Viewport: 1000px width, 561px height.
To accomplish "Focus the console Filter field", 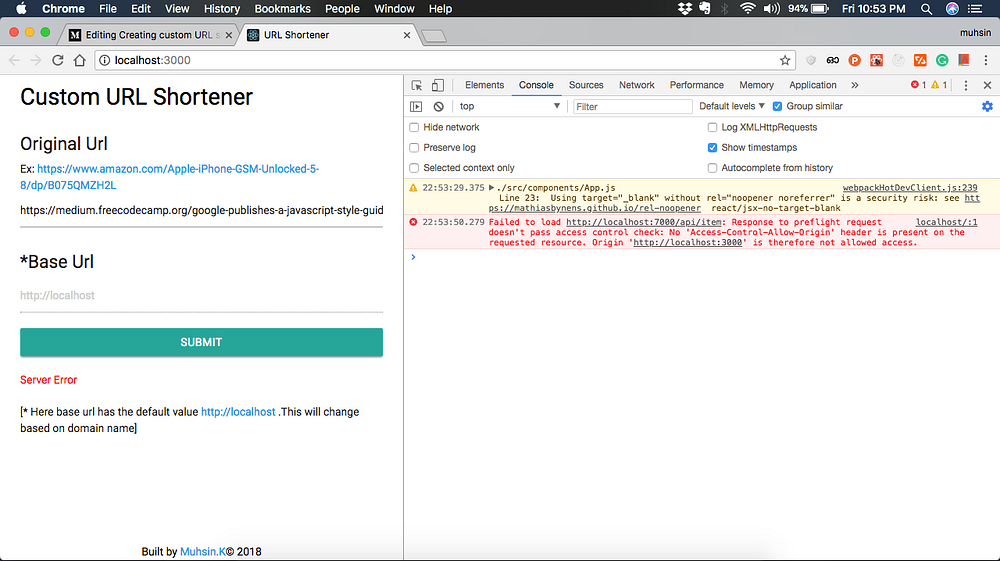I will 632,106.
